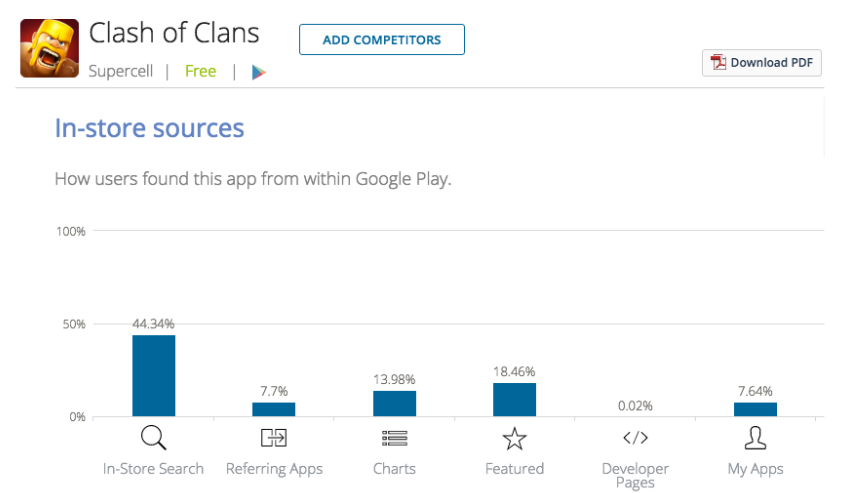Select the 13.98% Charts bar
This screenshot has width=852, height=493.
[394, 403]
